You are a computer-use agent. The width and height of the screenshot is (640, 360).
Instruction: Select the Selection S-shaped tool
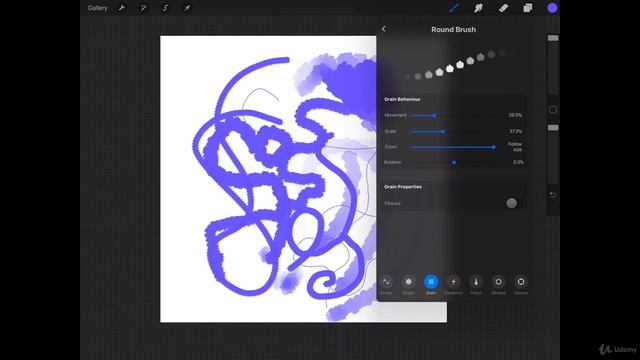point(165,8)
